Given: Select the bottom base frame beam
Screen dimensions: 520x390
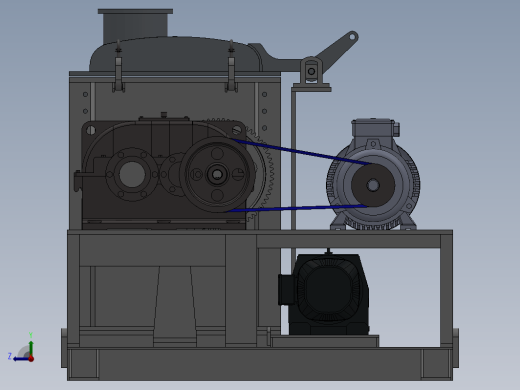Looking at the screenshot, I should pyautogui.click(x=260, y=363).
